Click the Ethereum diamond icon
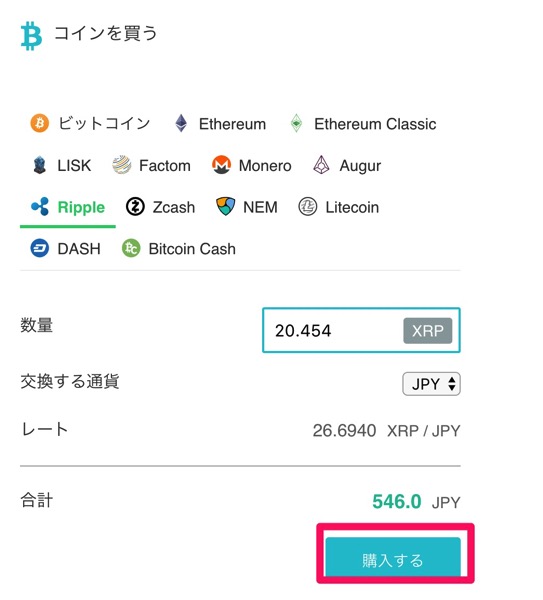 click(x=181, y=123)
